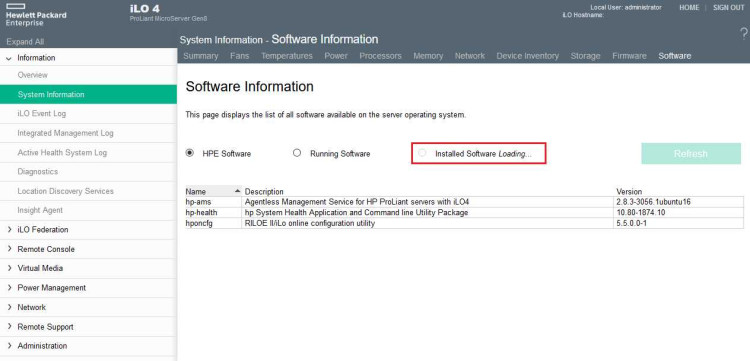Click the hp-health name cell

pyautogui.click(x=213, y=212)
